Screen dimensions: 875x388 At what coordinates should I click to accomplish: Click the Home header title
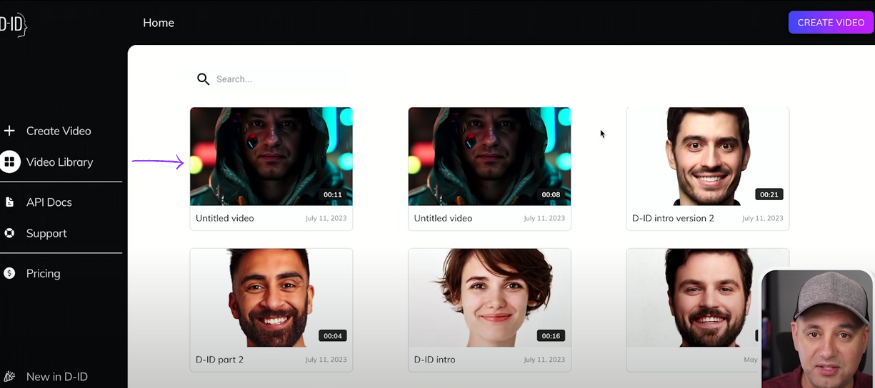point(158,23)
